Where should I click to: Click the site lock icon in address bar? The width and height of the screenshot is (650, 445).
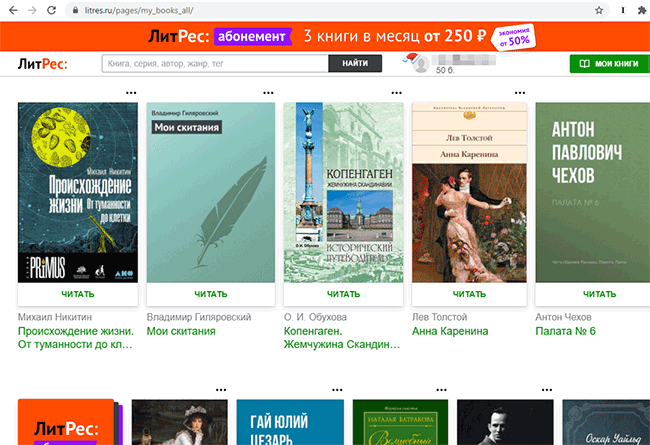pyautogui.click(x=75, y=10)
